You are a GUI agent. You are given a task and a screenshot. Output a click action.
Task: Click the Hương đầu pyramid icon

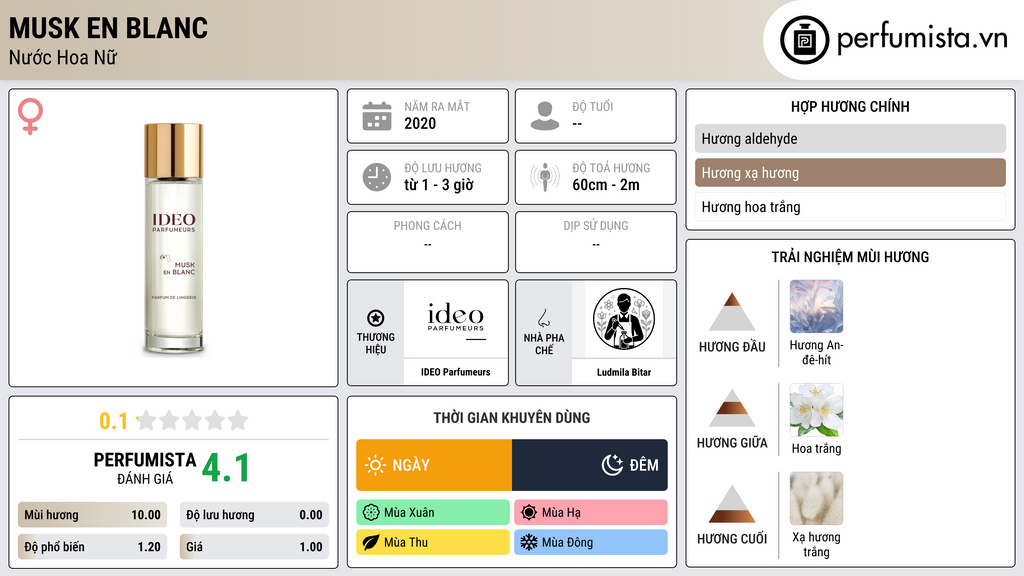tap(732, 312)
